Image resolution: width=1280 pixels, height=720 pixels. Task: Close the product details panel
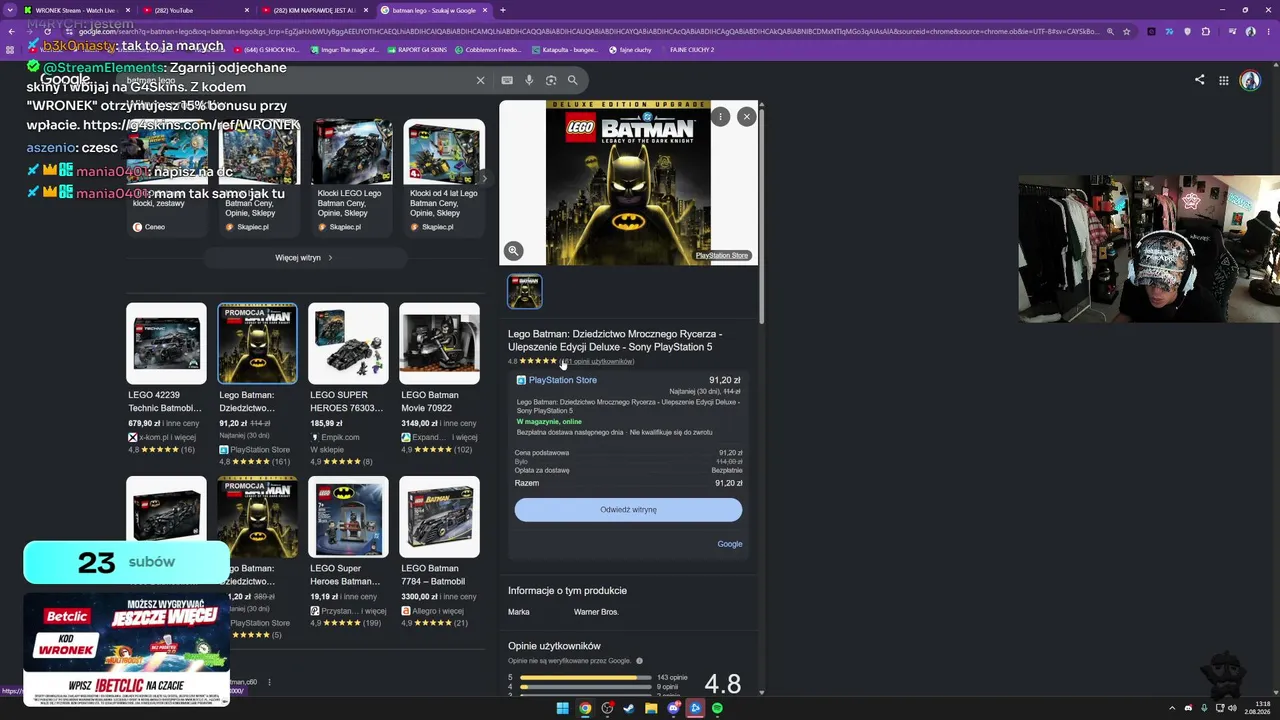point(746,117)
